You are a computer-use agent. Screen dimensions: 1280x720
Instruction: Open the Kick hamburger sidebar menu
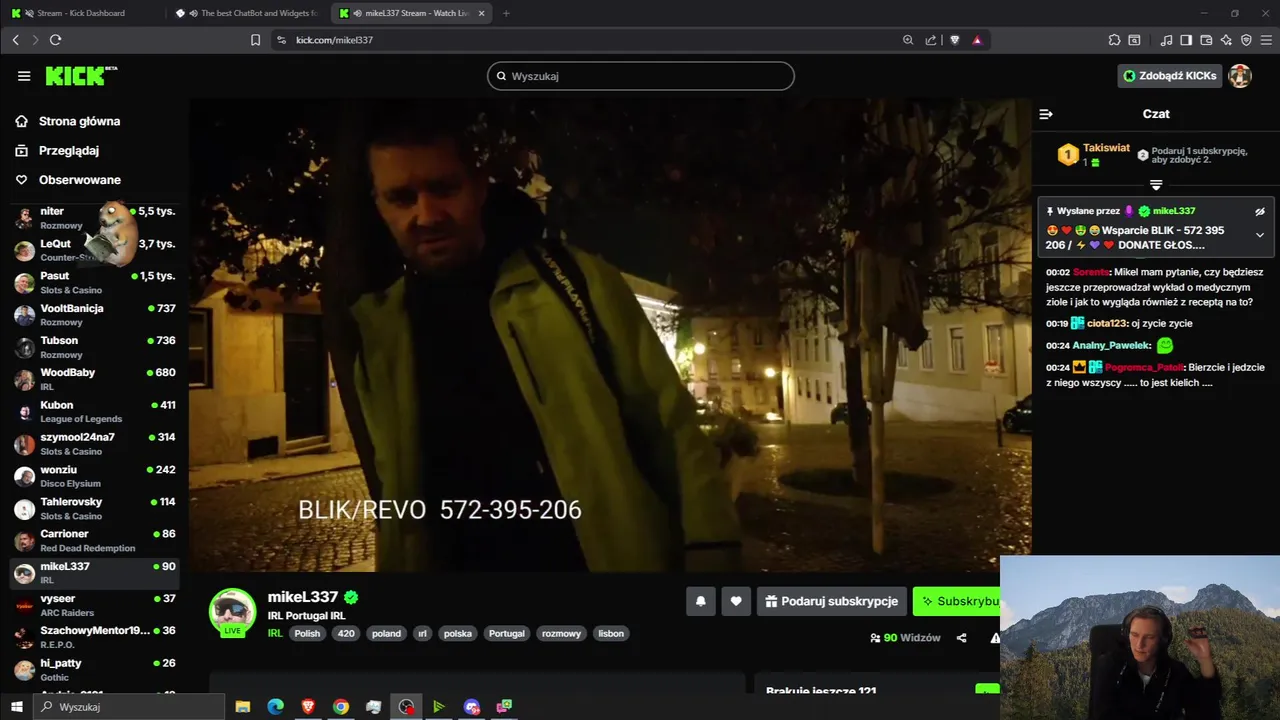24,76
